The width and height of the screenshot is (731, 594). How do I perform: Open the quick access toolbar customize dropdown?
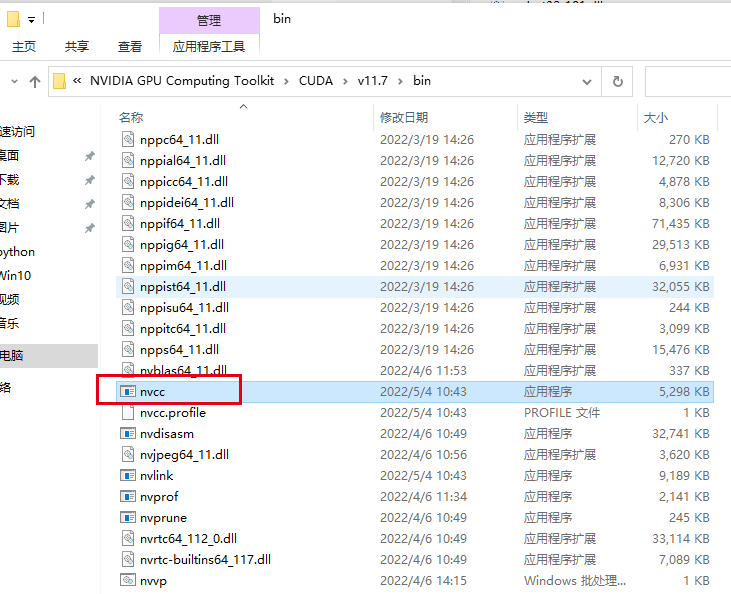(x=31, y=20)
